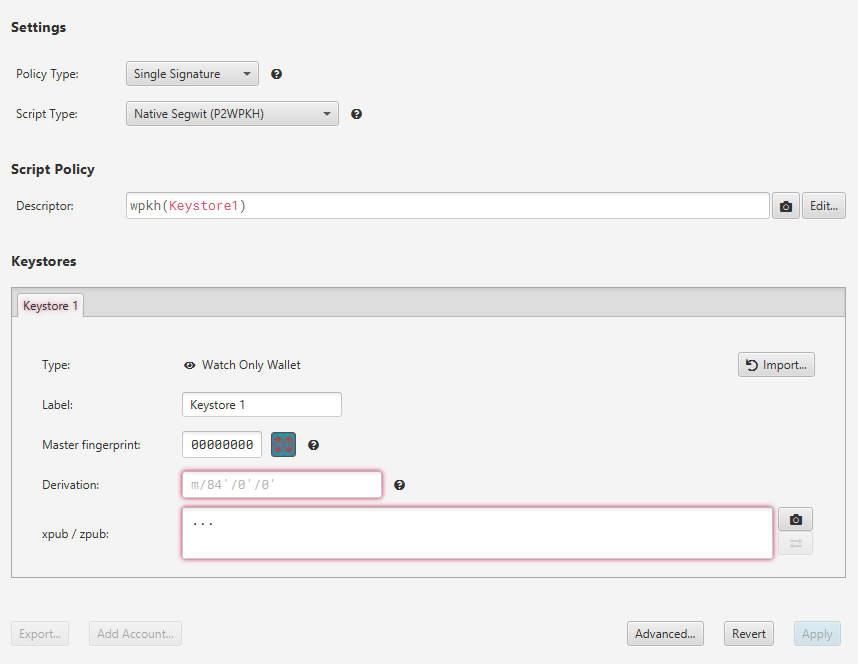
Task: Focus the Keystore Label text field
Action: [262, 405]
